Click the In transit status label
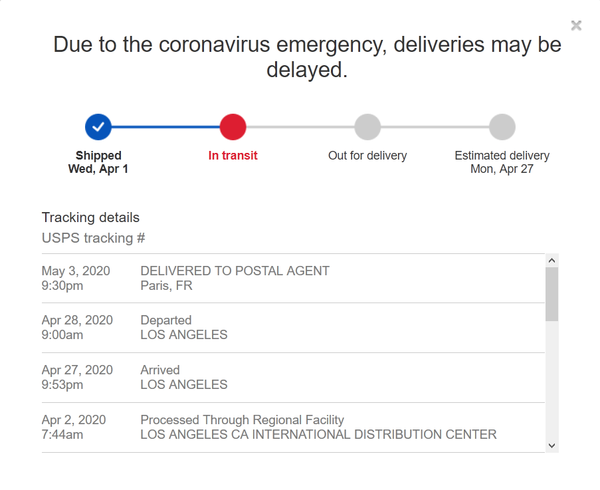600x490 pixels. 232,156
